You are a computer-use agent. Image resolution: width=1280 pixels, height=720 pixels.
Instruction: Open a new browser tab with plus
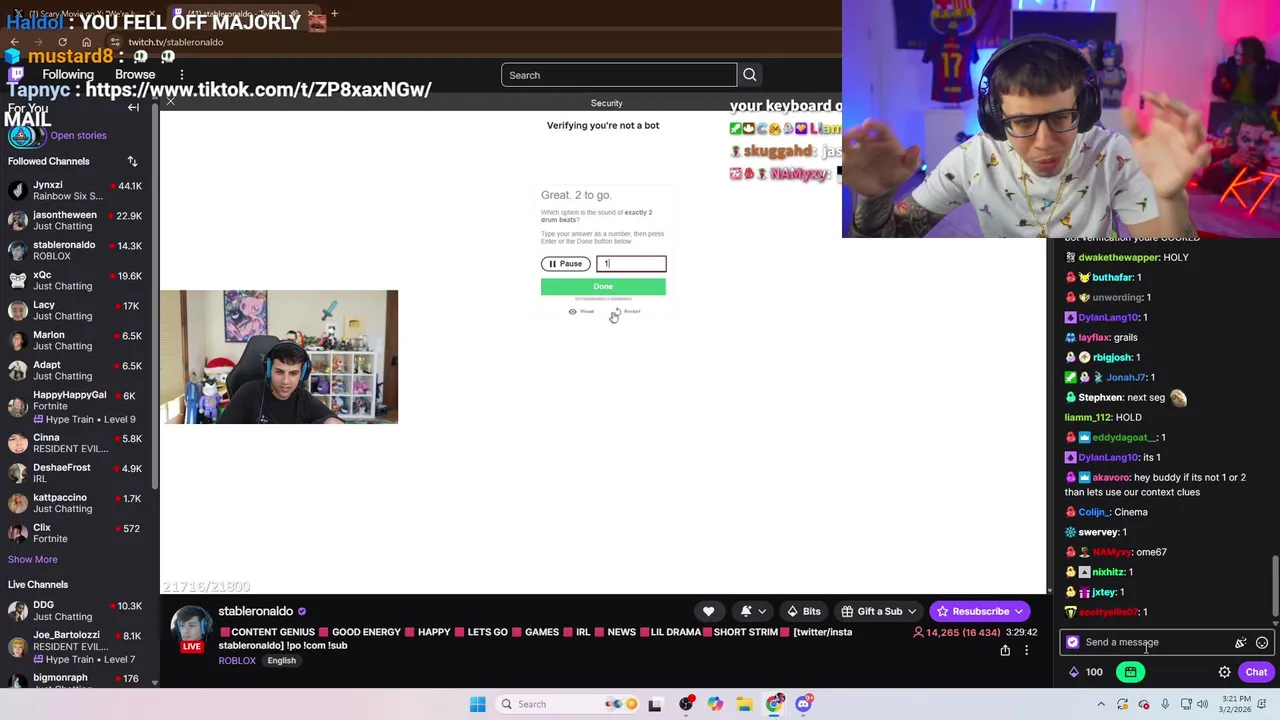(x=334, y=14)
